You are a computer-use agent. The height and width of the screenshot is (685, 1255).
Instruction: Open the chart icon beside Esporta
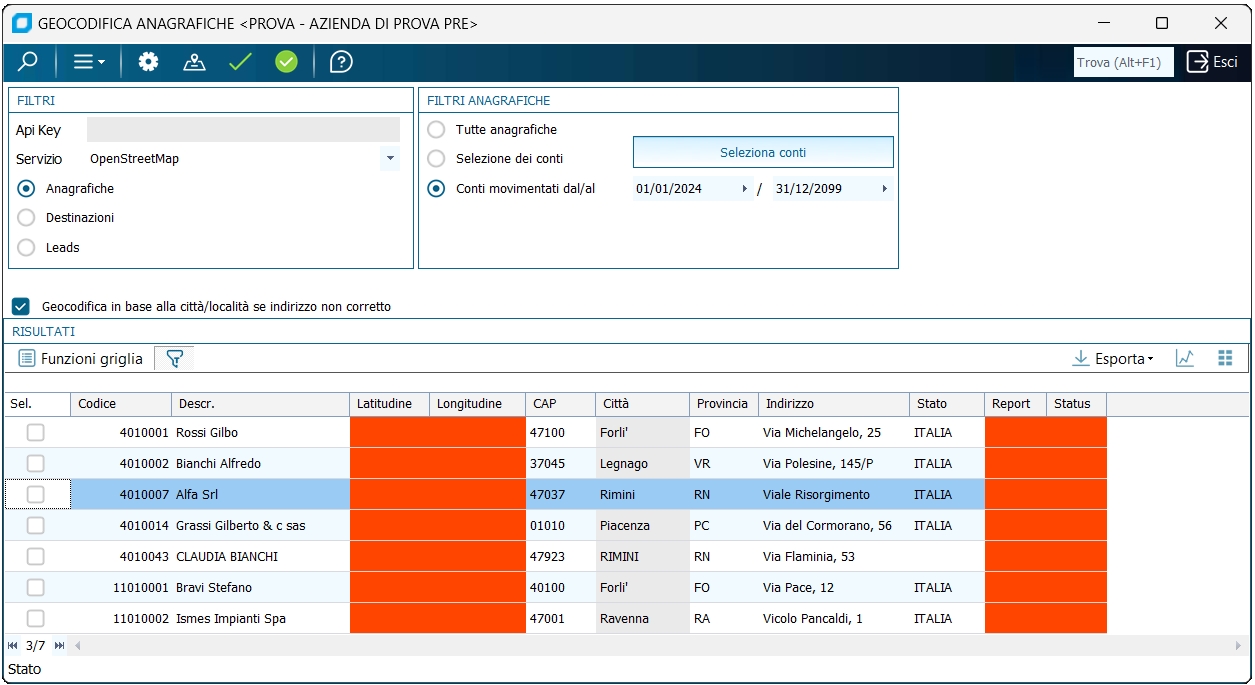[1185, 359]
